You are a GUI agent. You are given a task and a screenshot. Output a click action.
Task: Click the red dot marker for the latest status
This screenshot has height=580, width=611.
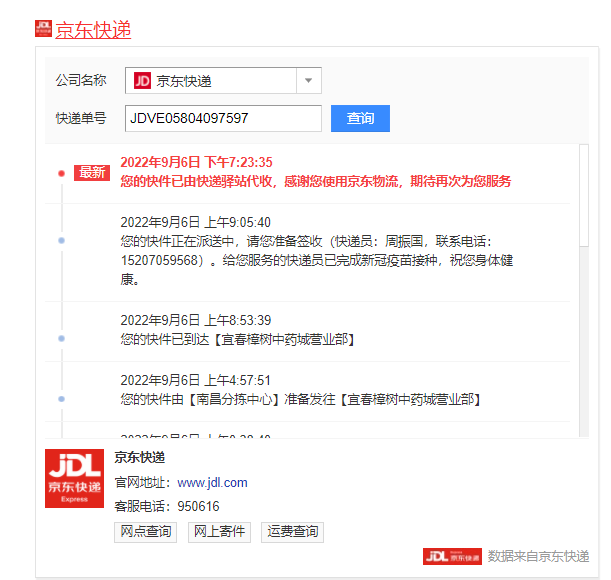pos(62,173)
